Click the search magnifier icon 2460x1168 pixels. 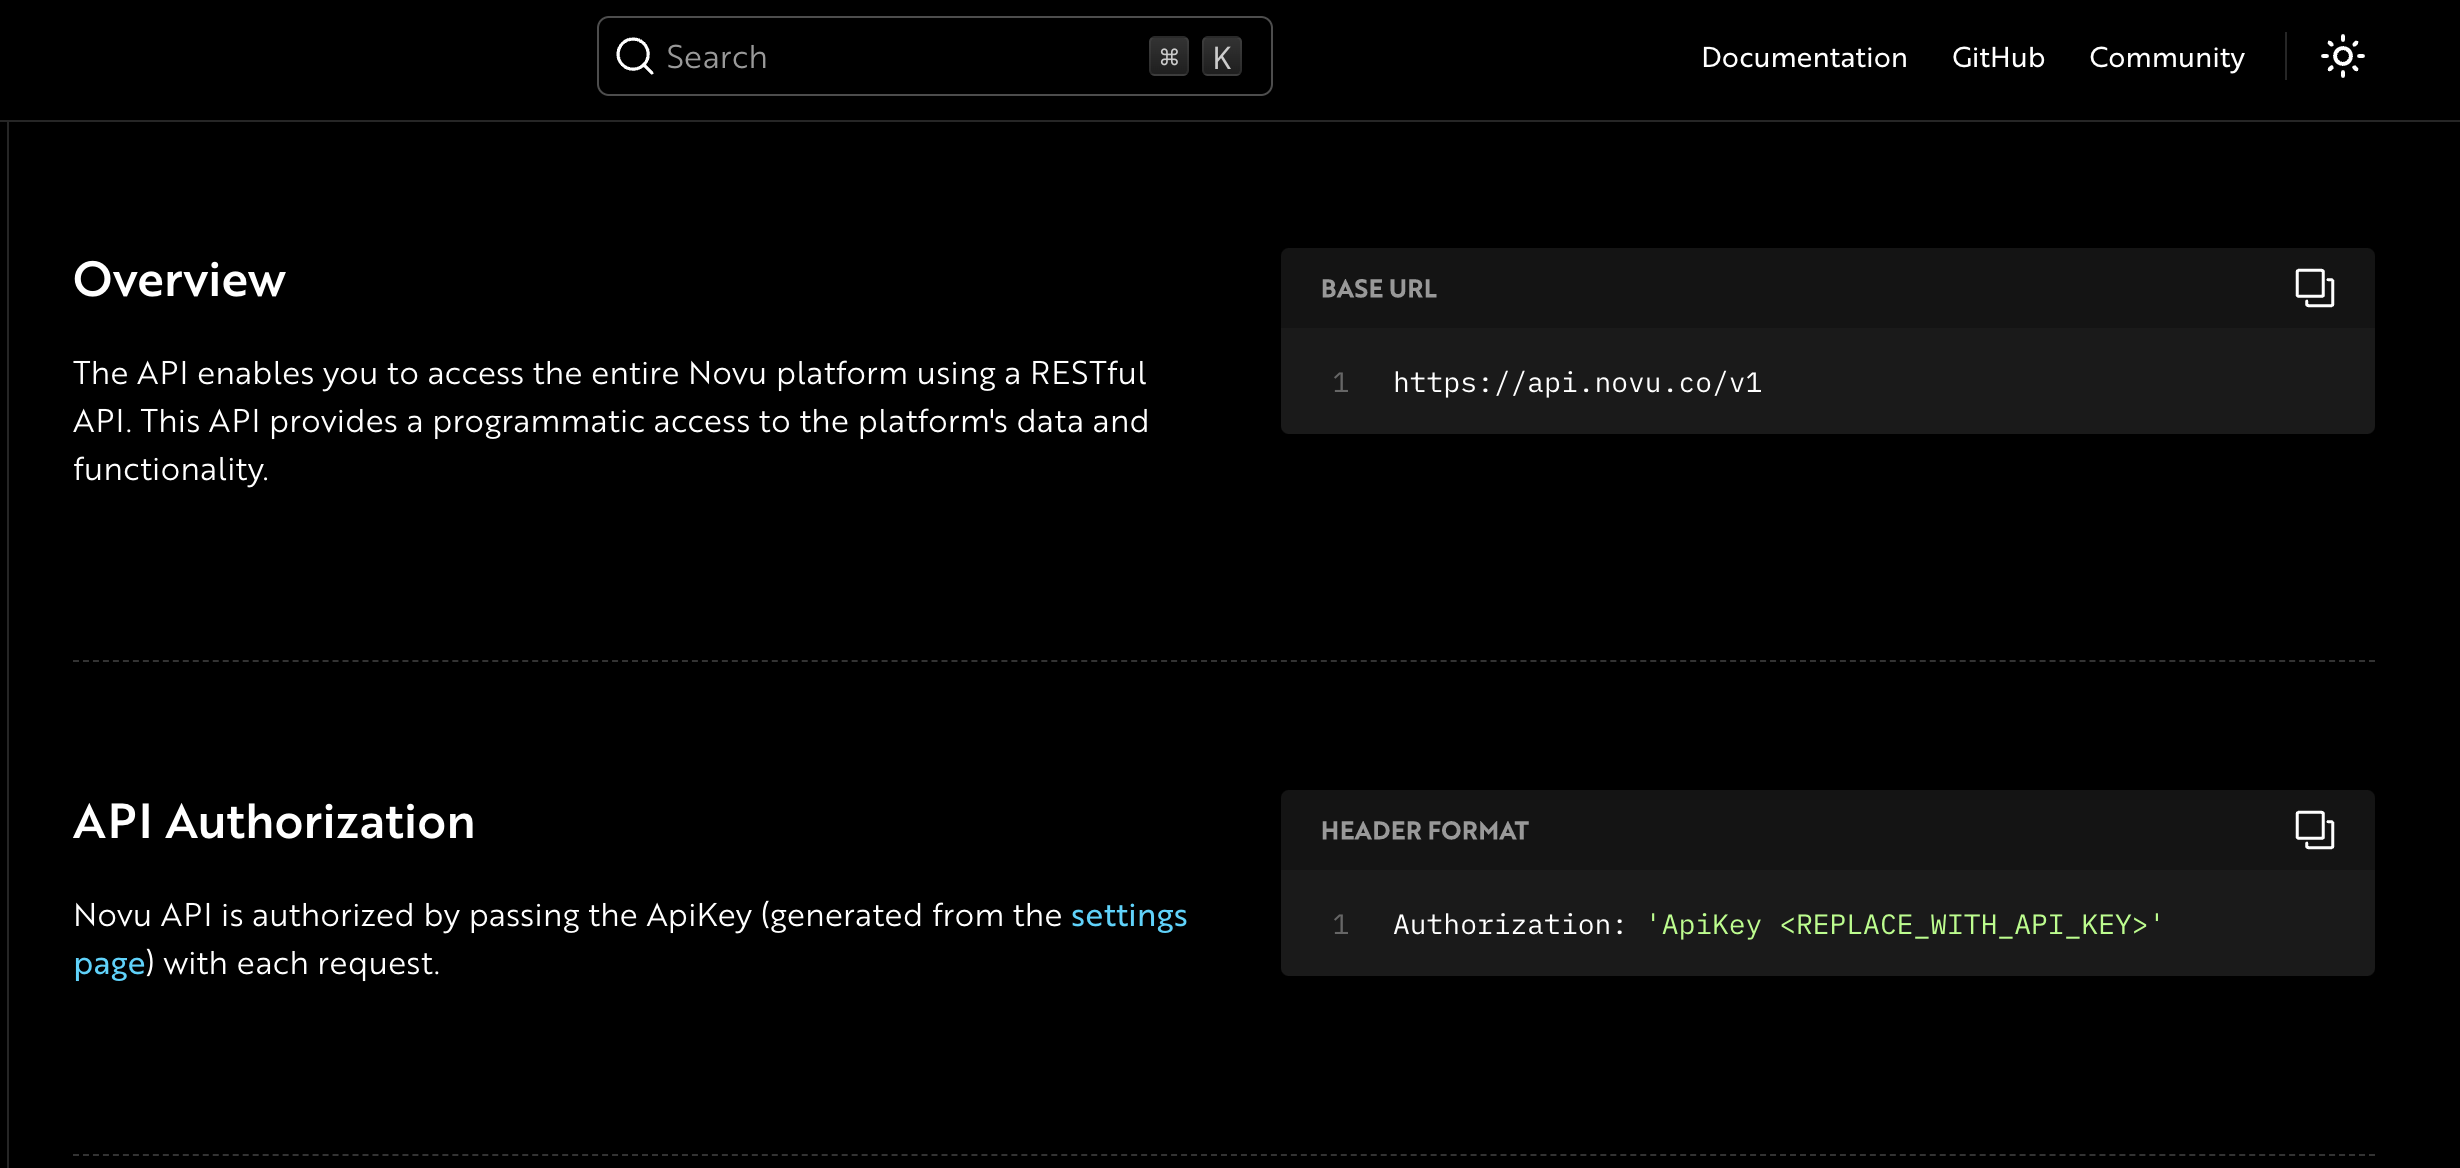(634, 56)
